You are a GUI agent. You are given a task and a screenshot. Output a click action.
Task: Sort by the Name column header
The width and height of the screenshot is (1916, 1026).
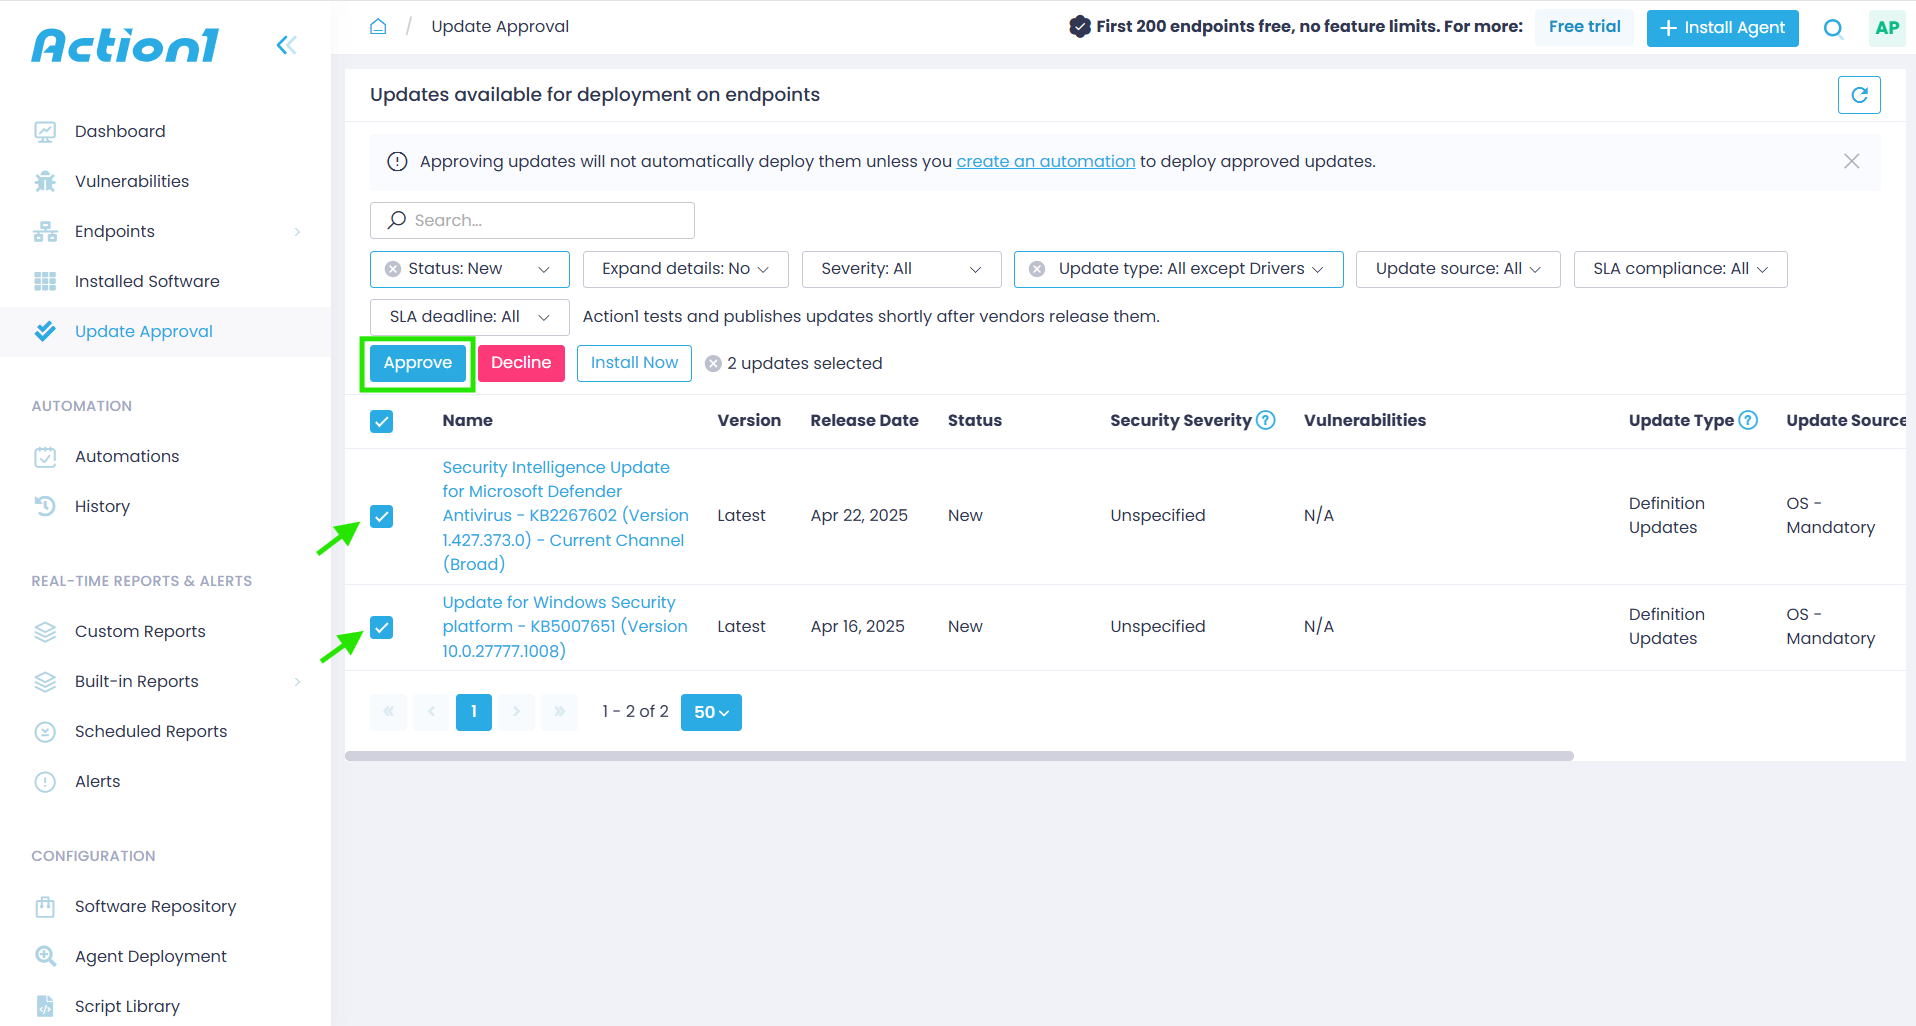(467, 421)
